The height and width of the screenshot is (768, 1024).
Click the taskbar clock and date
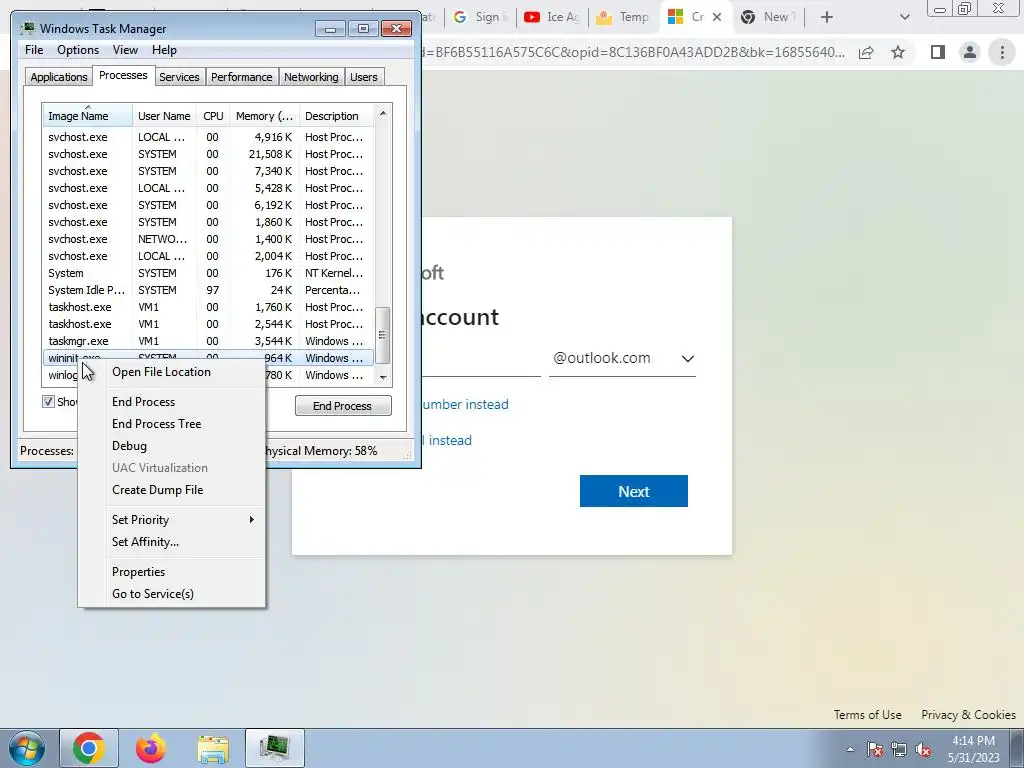pos(973,749)
